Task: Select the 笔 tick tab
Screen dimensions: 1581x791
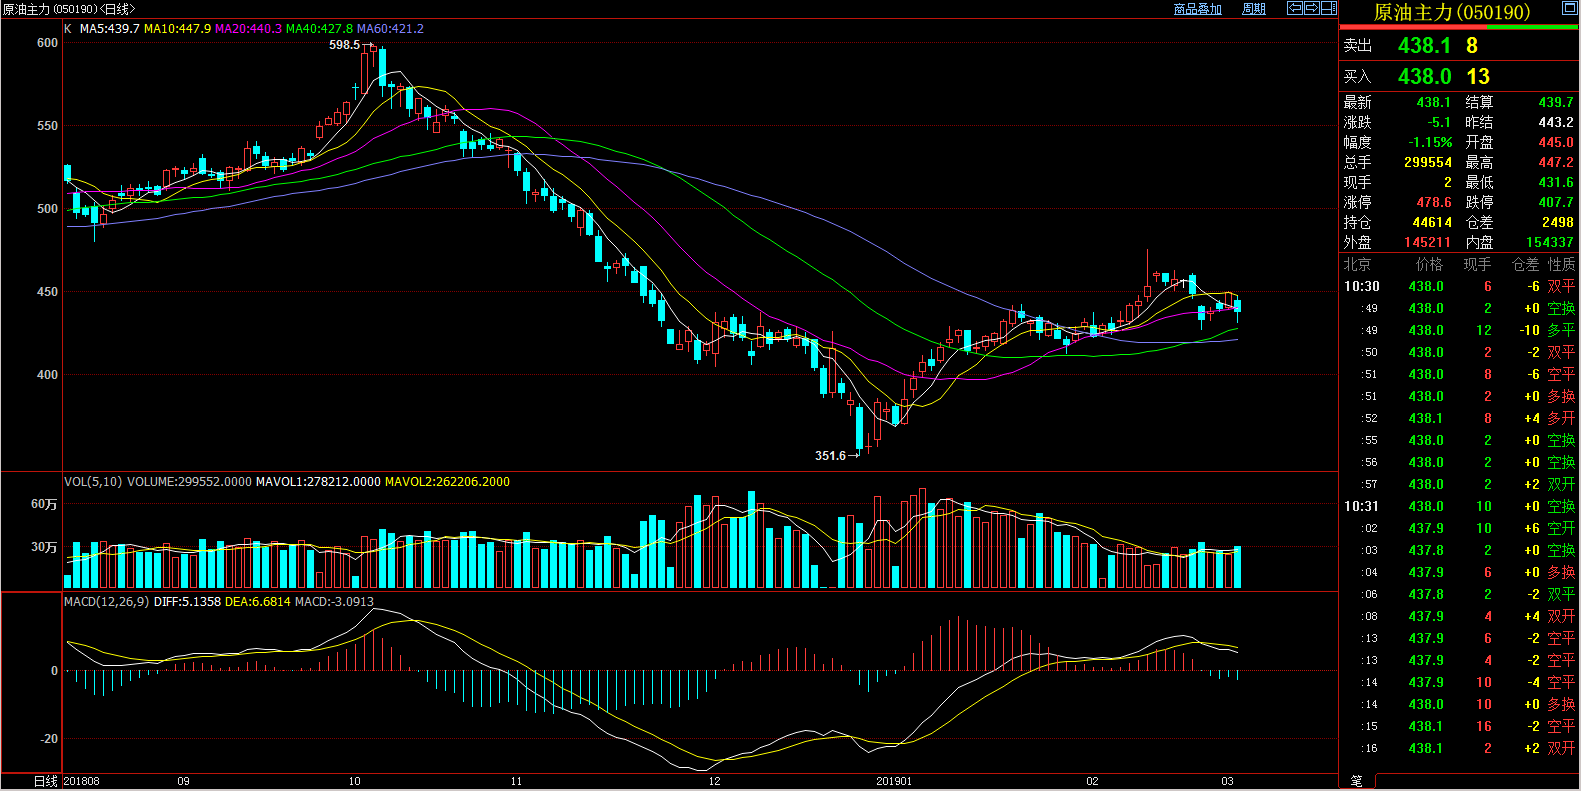Action: point(1357,781)
